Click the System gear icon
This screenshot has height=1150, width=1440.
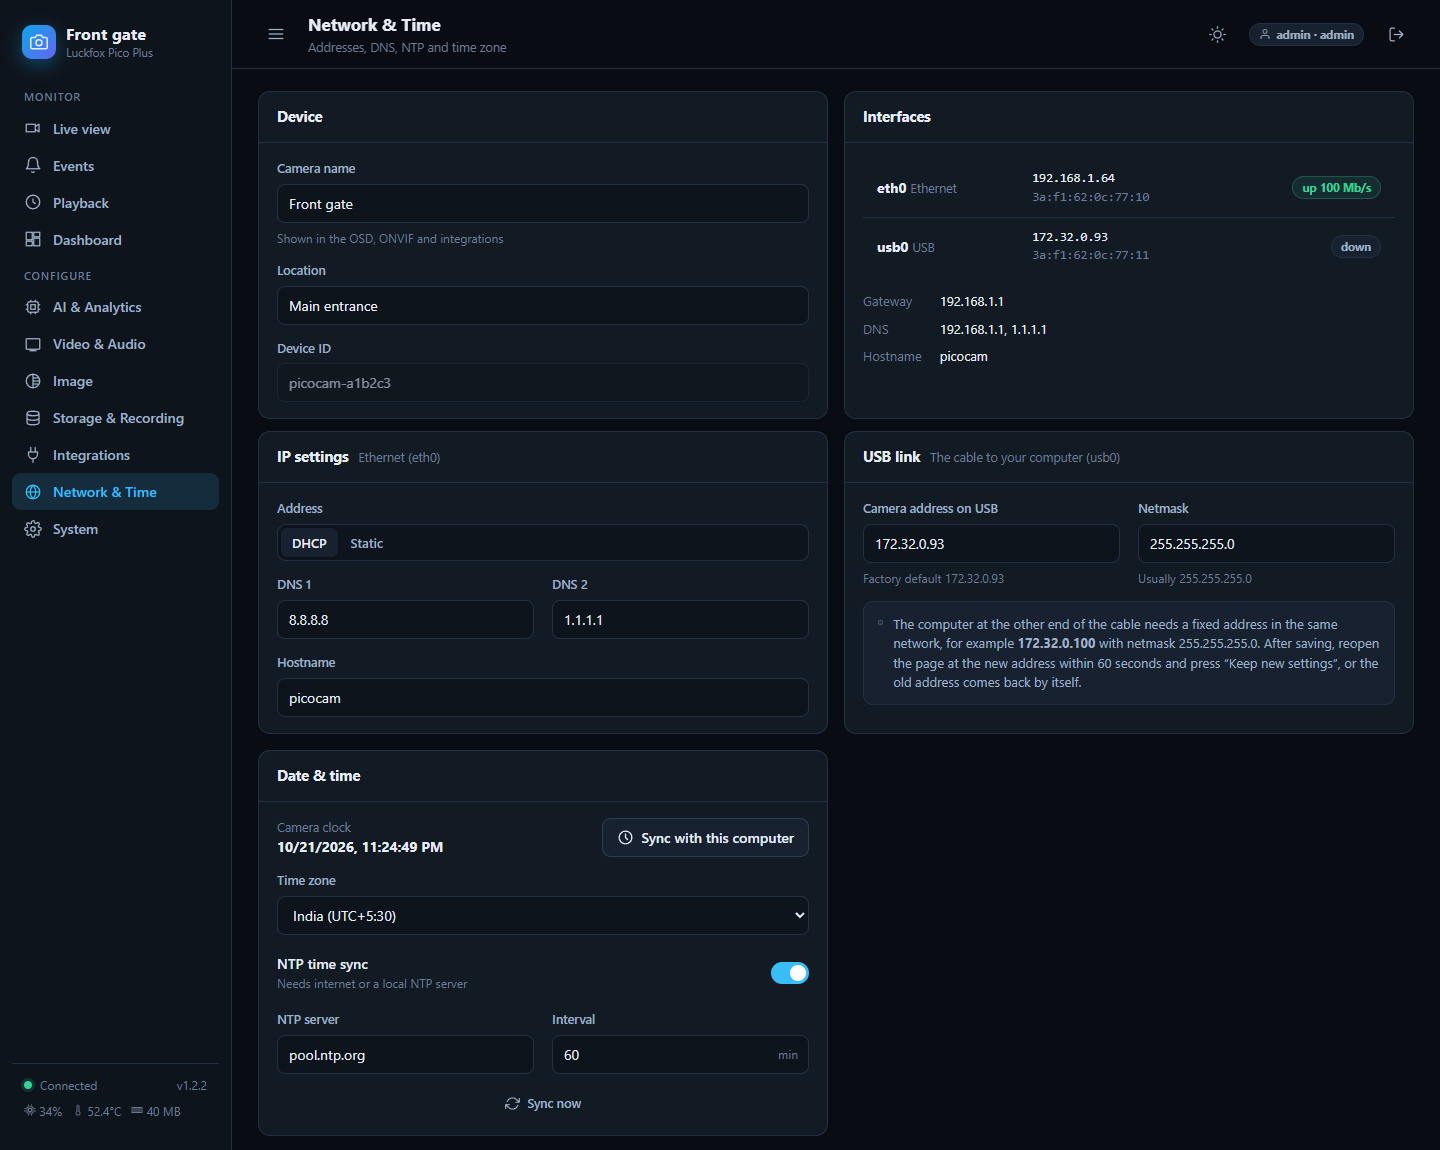pos(33,529)
